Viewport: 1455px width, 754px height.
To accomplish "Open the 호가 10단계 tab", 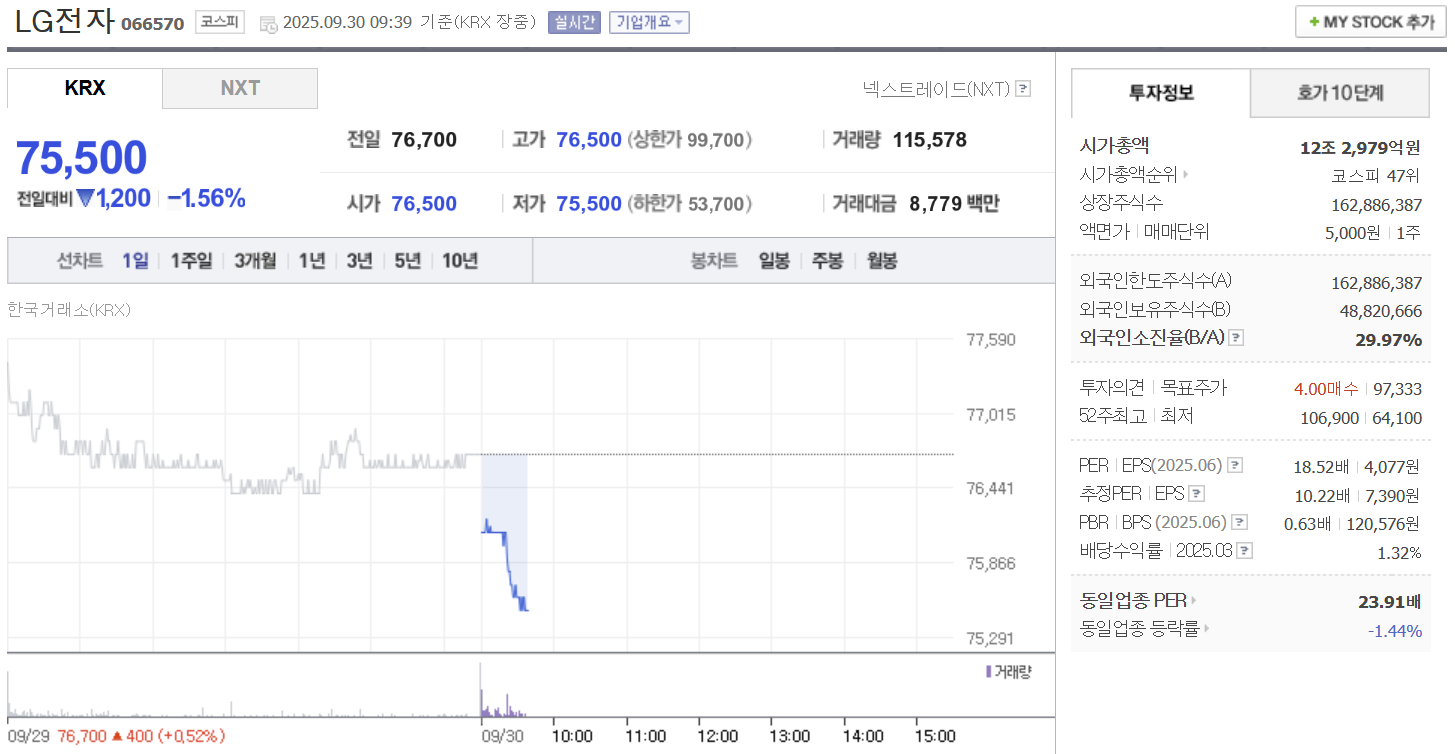I will [1339, 93].
